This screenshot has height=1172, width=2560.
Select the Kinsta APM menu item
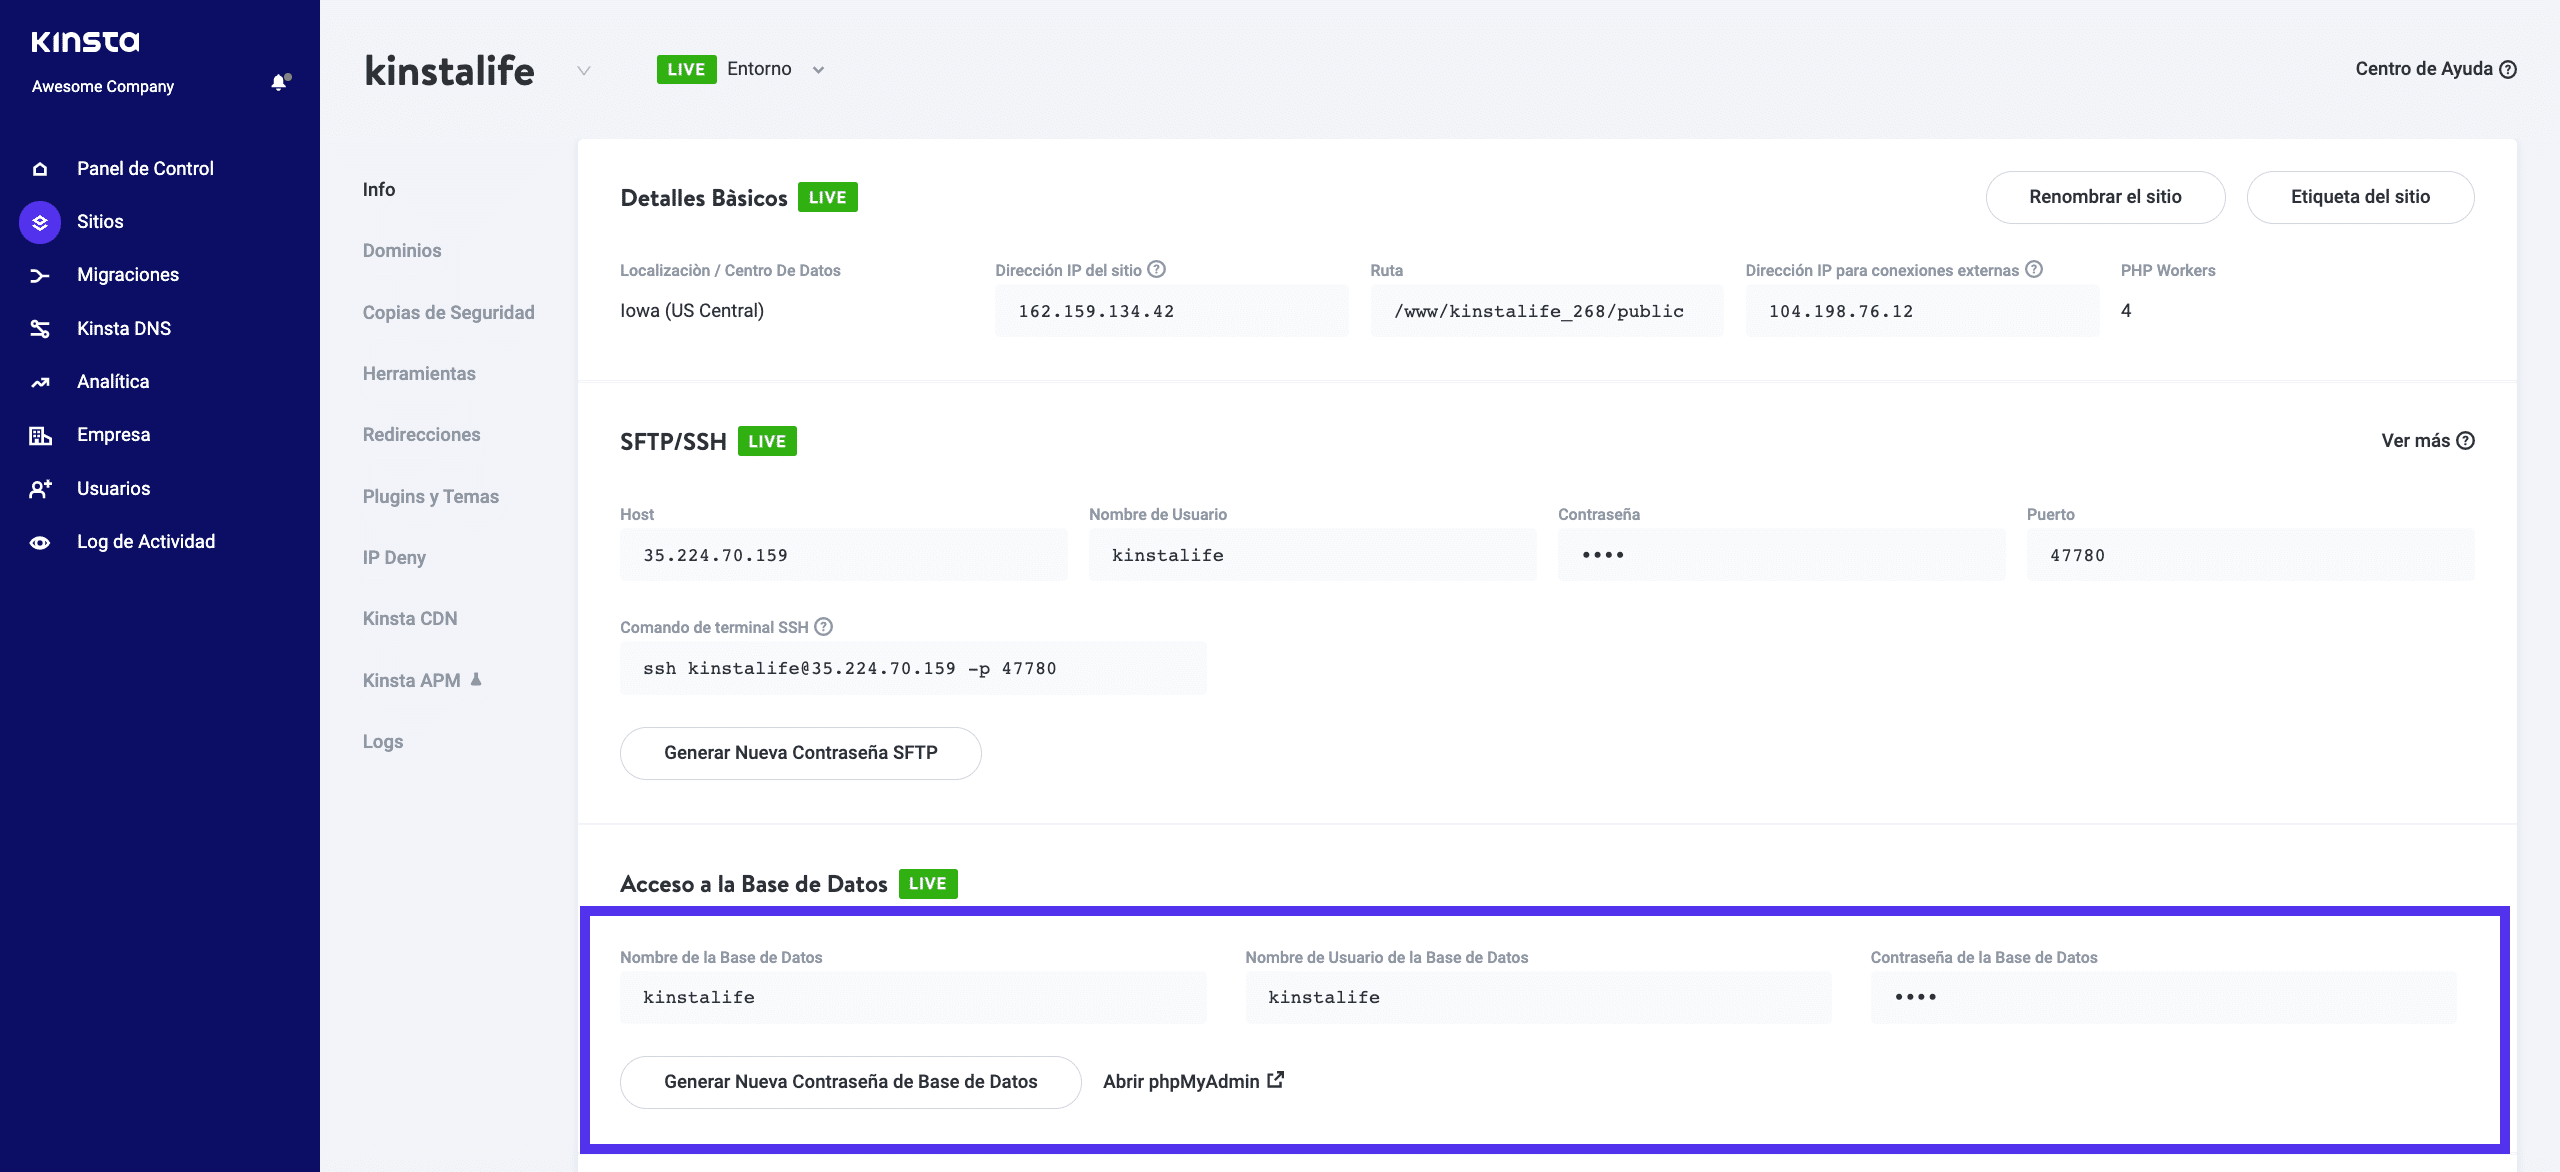click(412, 680)
